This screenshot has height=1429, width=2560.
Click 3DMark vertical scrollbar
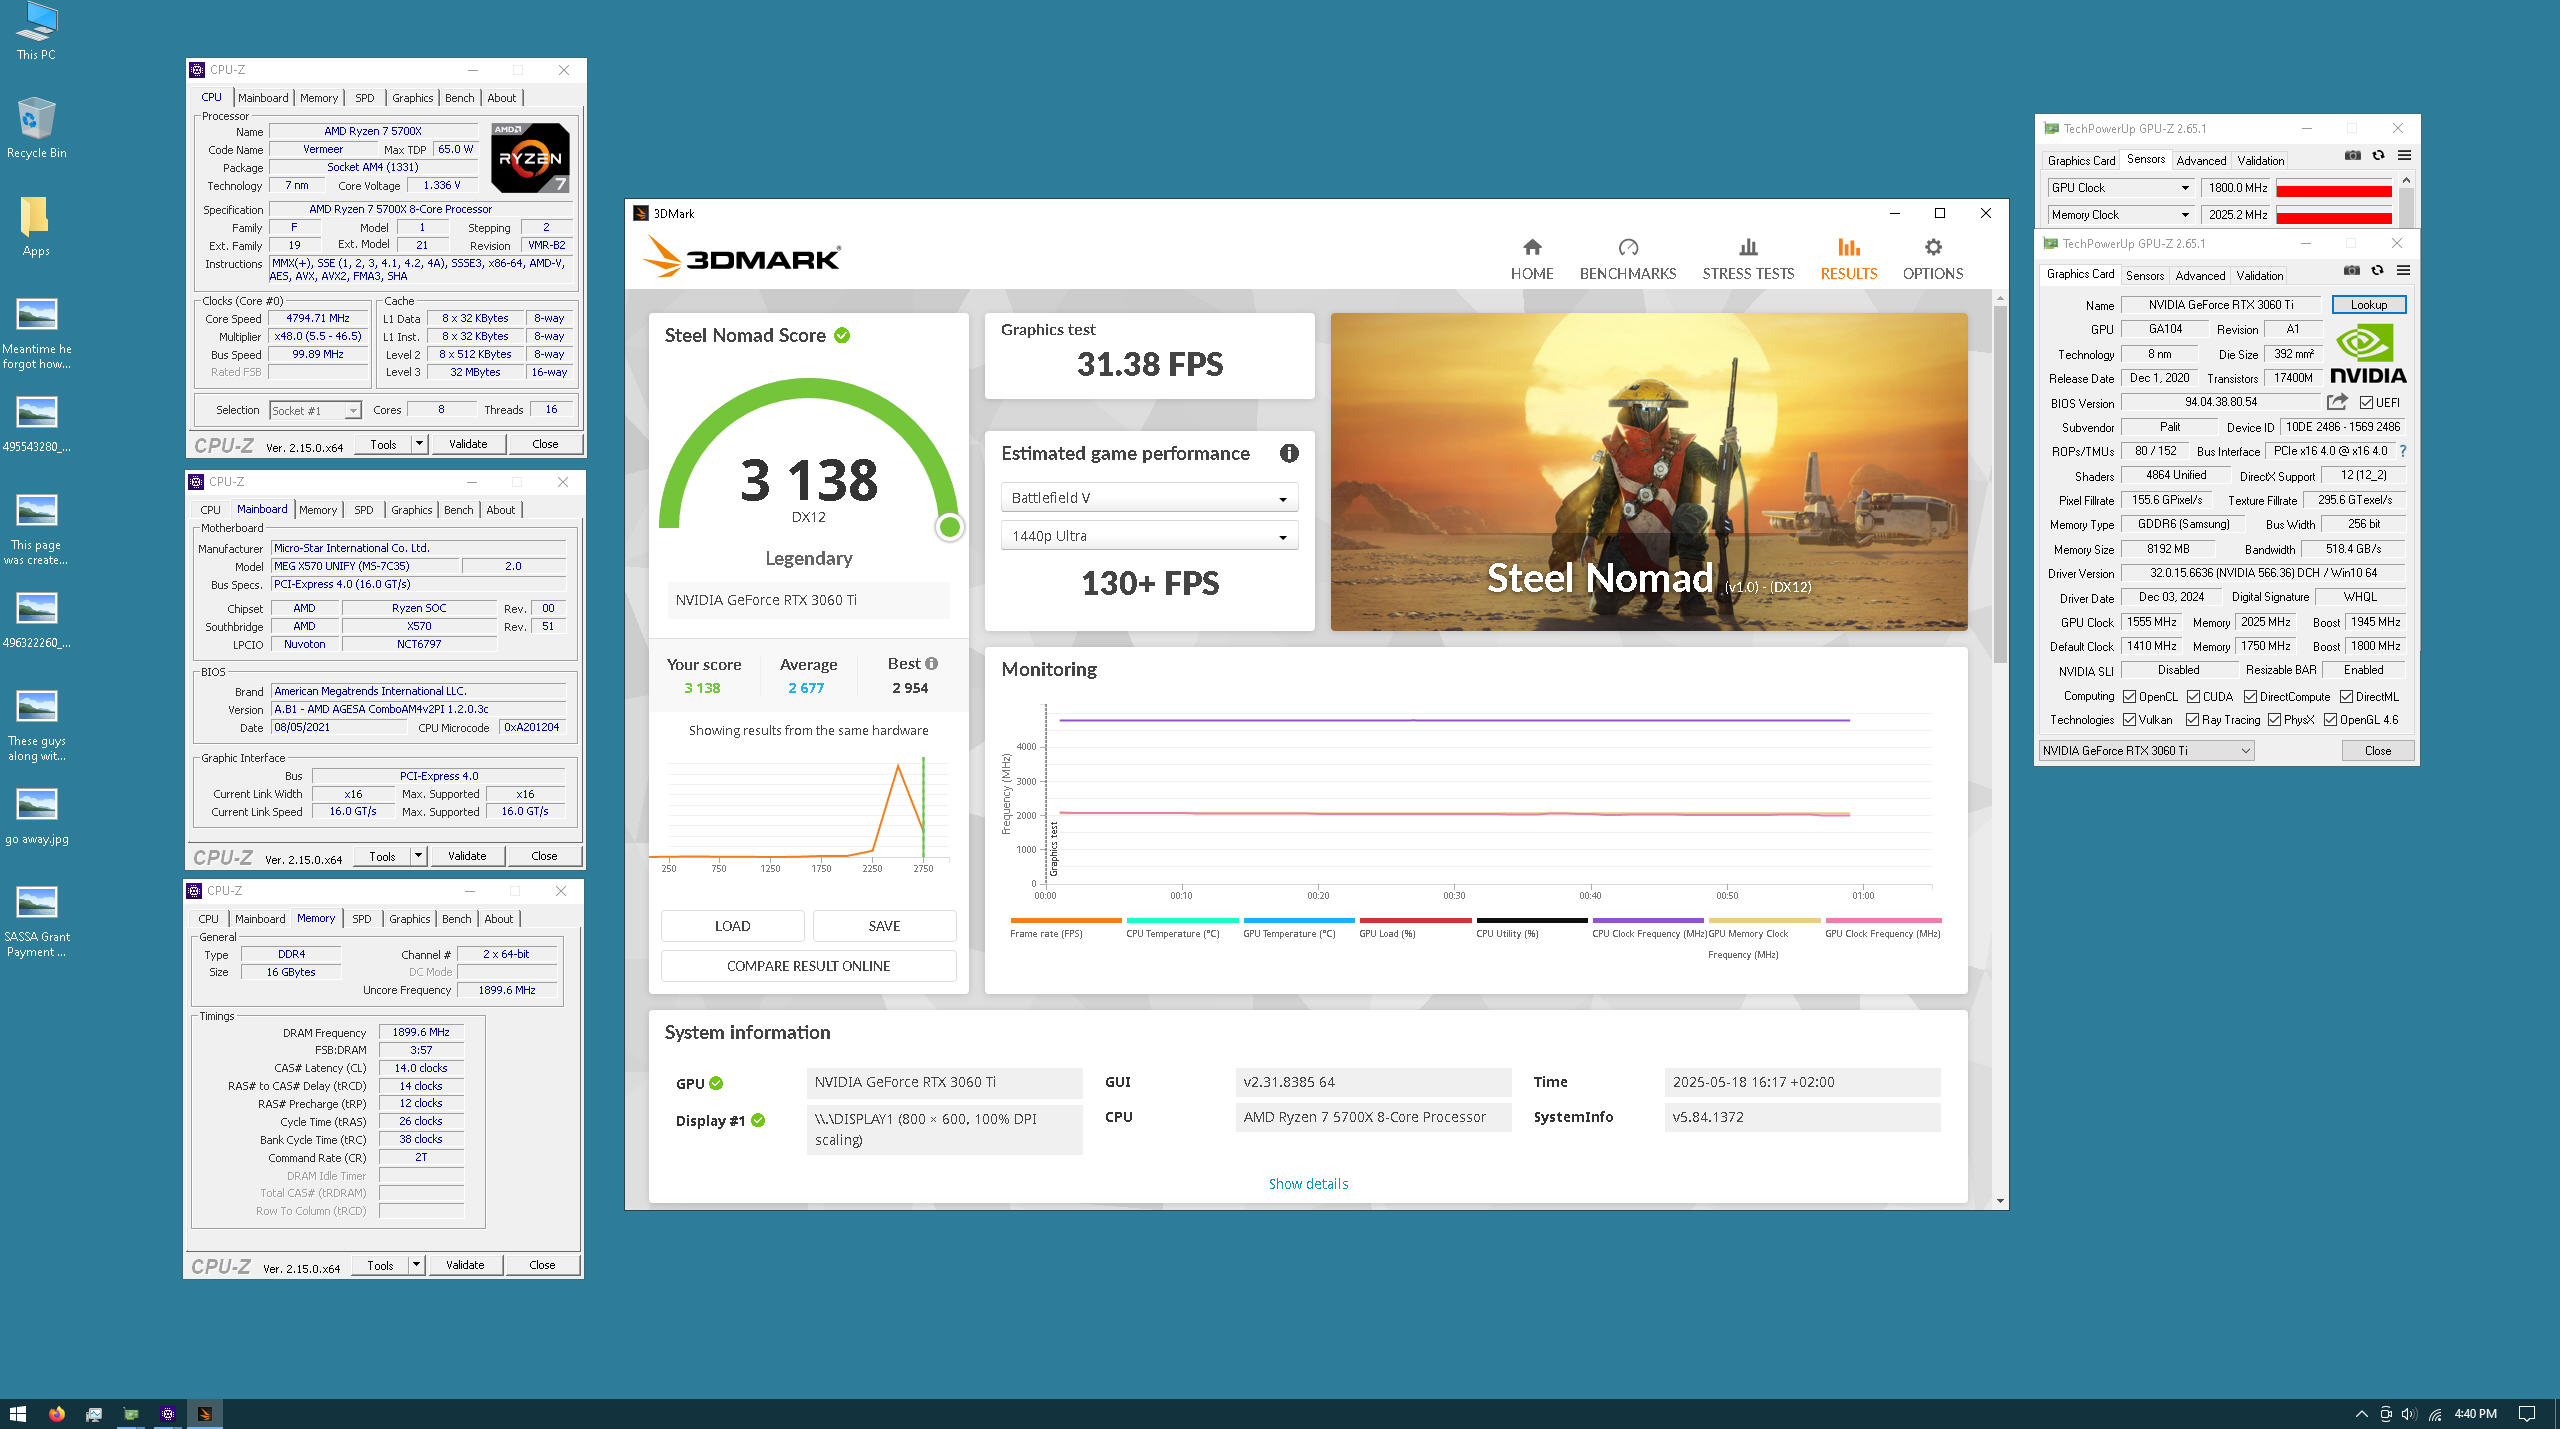pyautogui.click(x=1999, y=484)
